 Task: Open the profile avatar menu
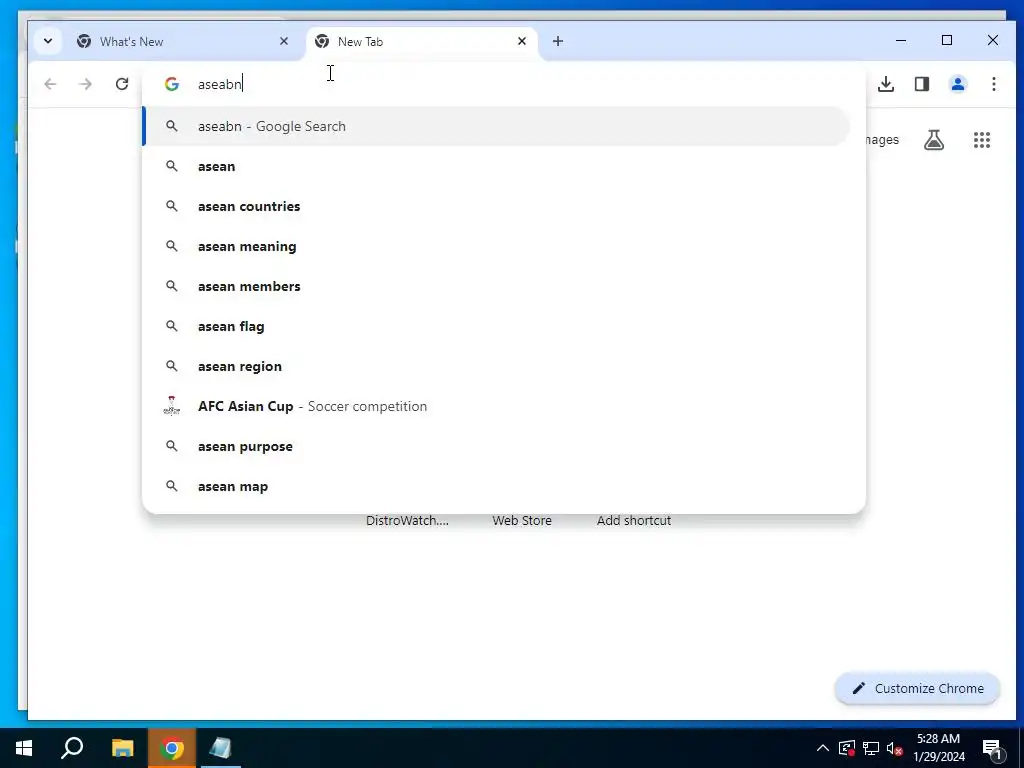click(x=957, y=84)
